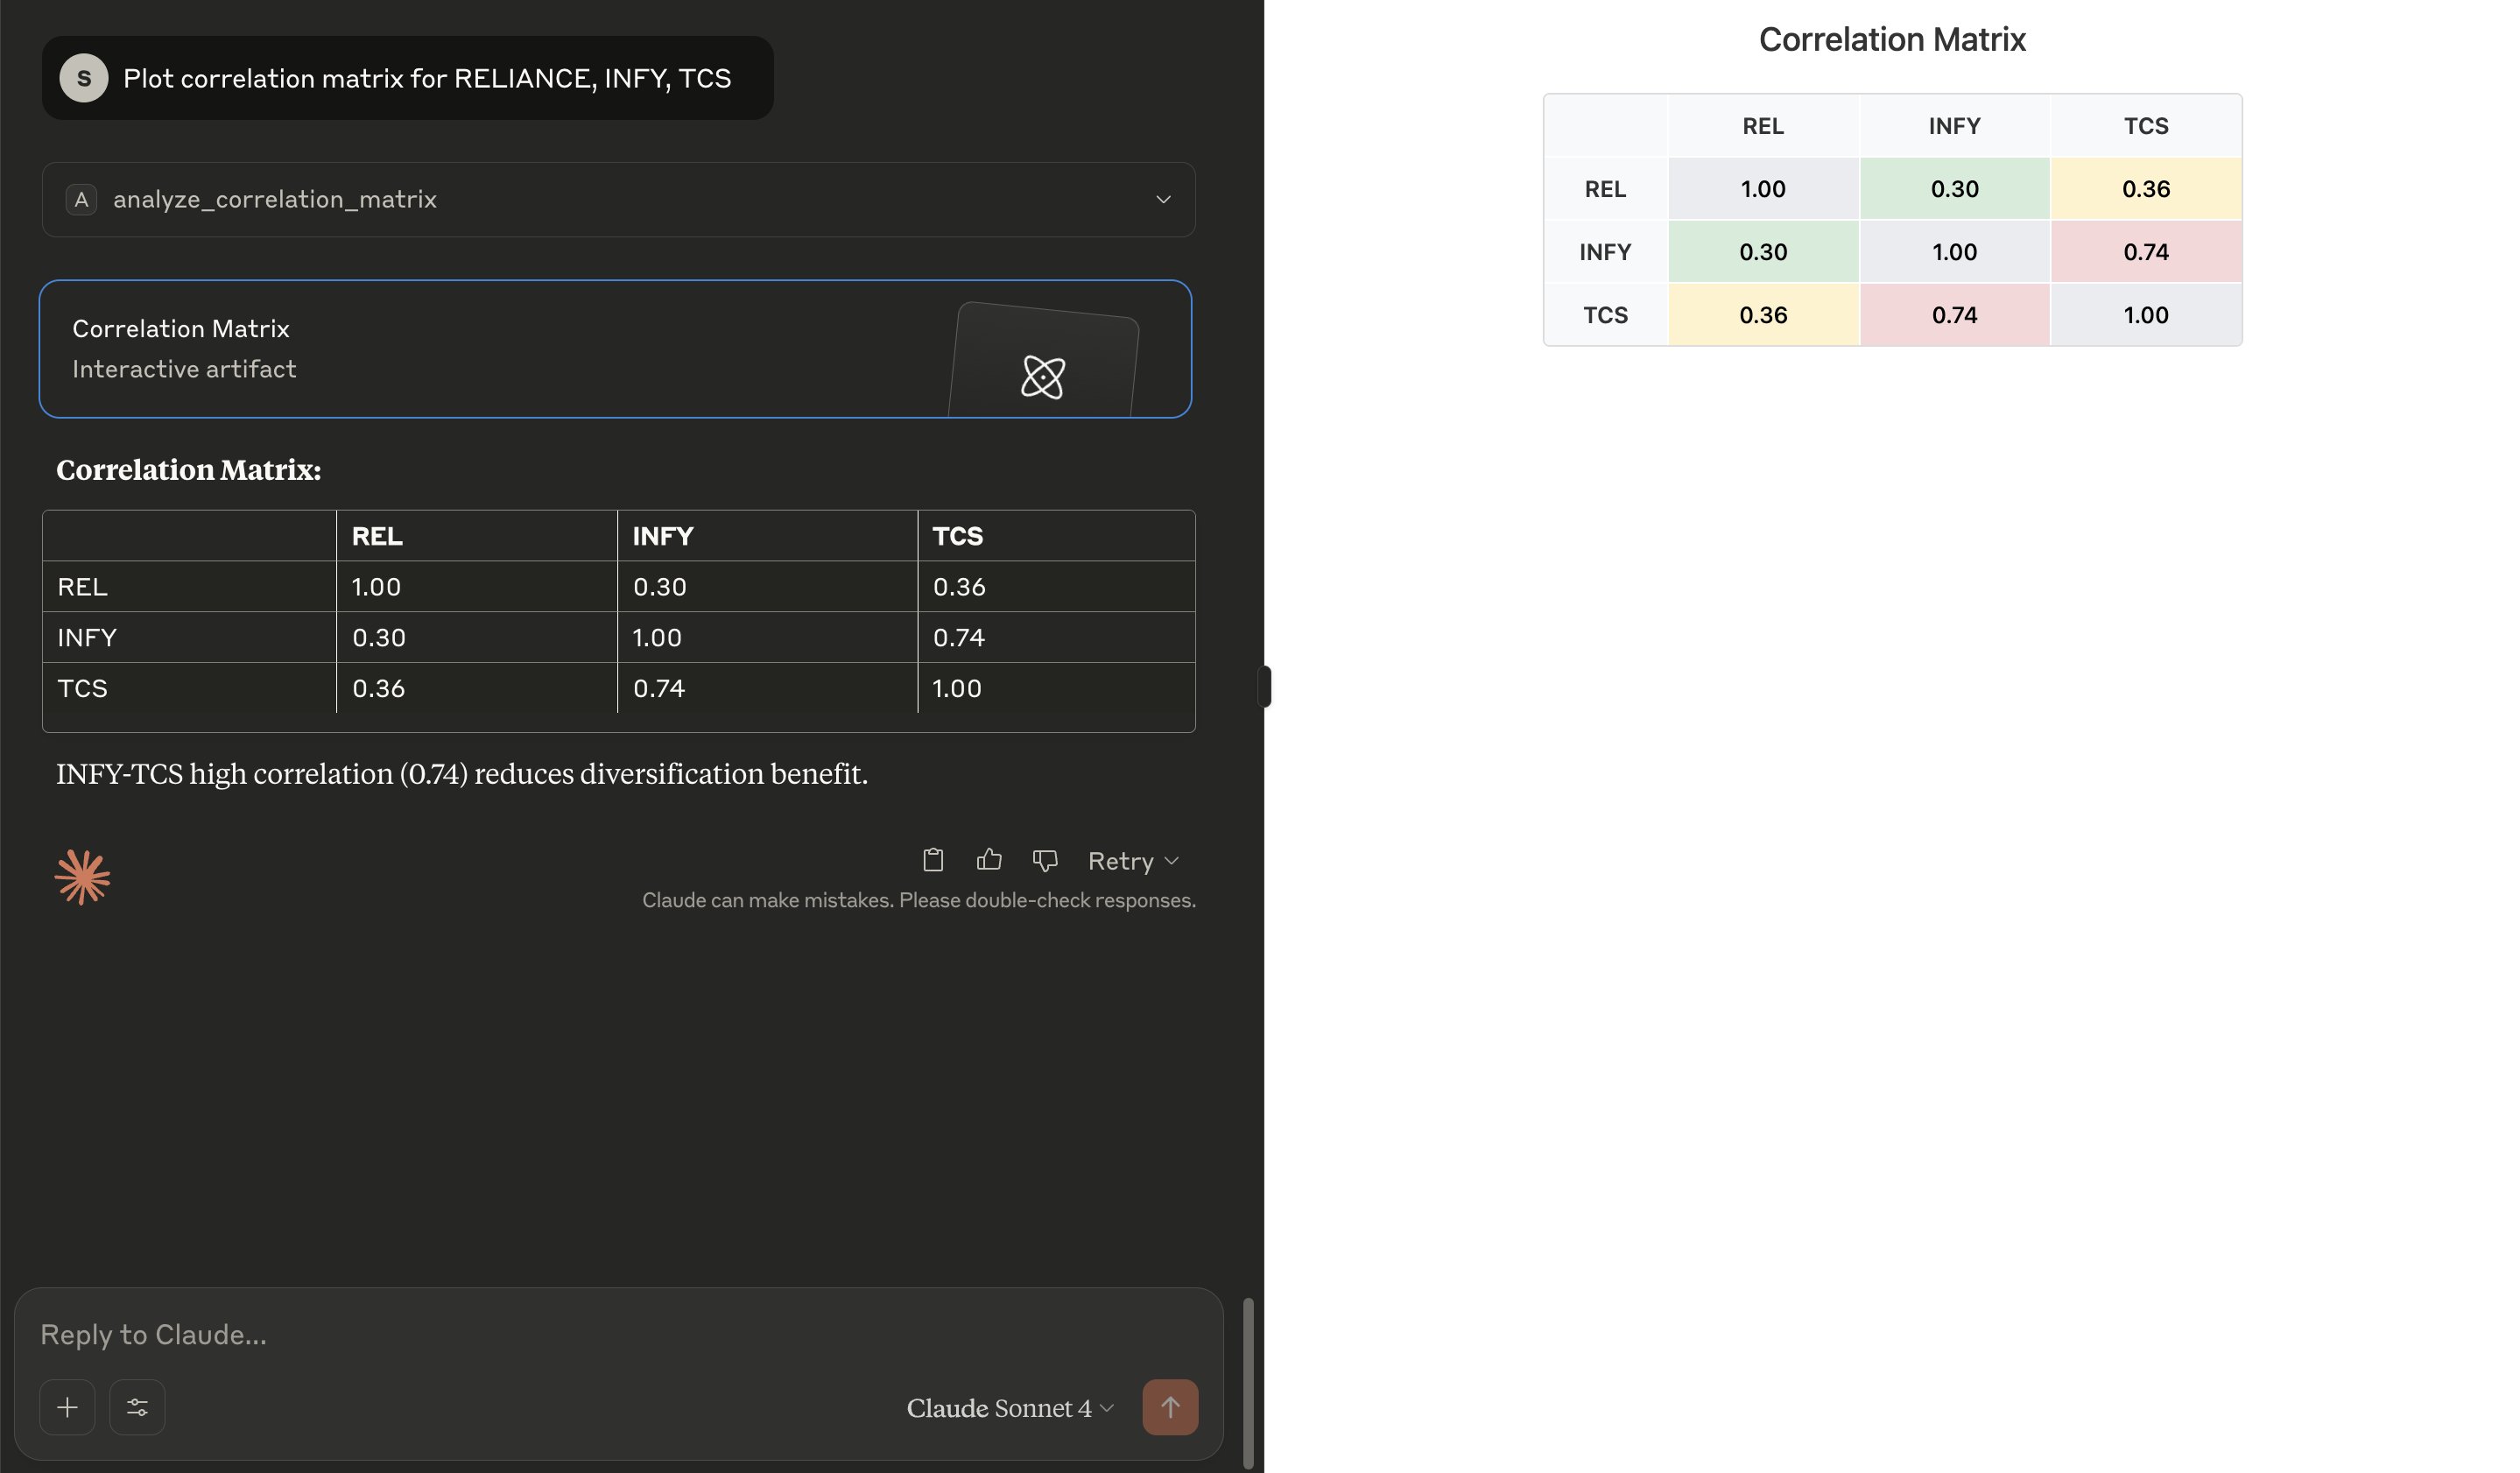Click the artifact atom icon
Viewport: 2520px width, 1473px height.
(1043, 377)
